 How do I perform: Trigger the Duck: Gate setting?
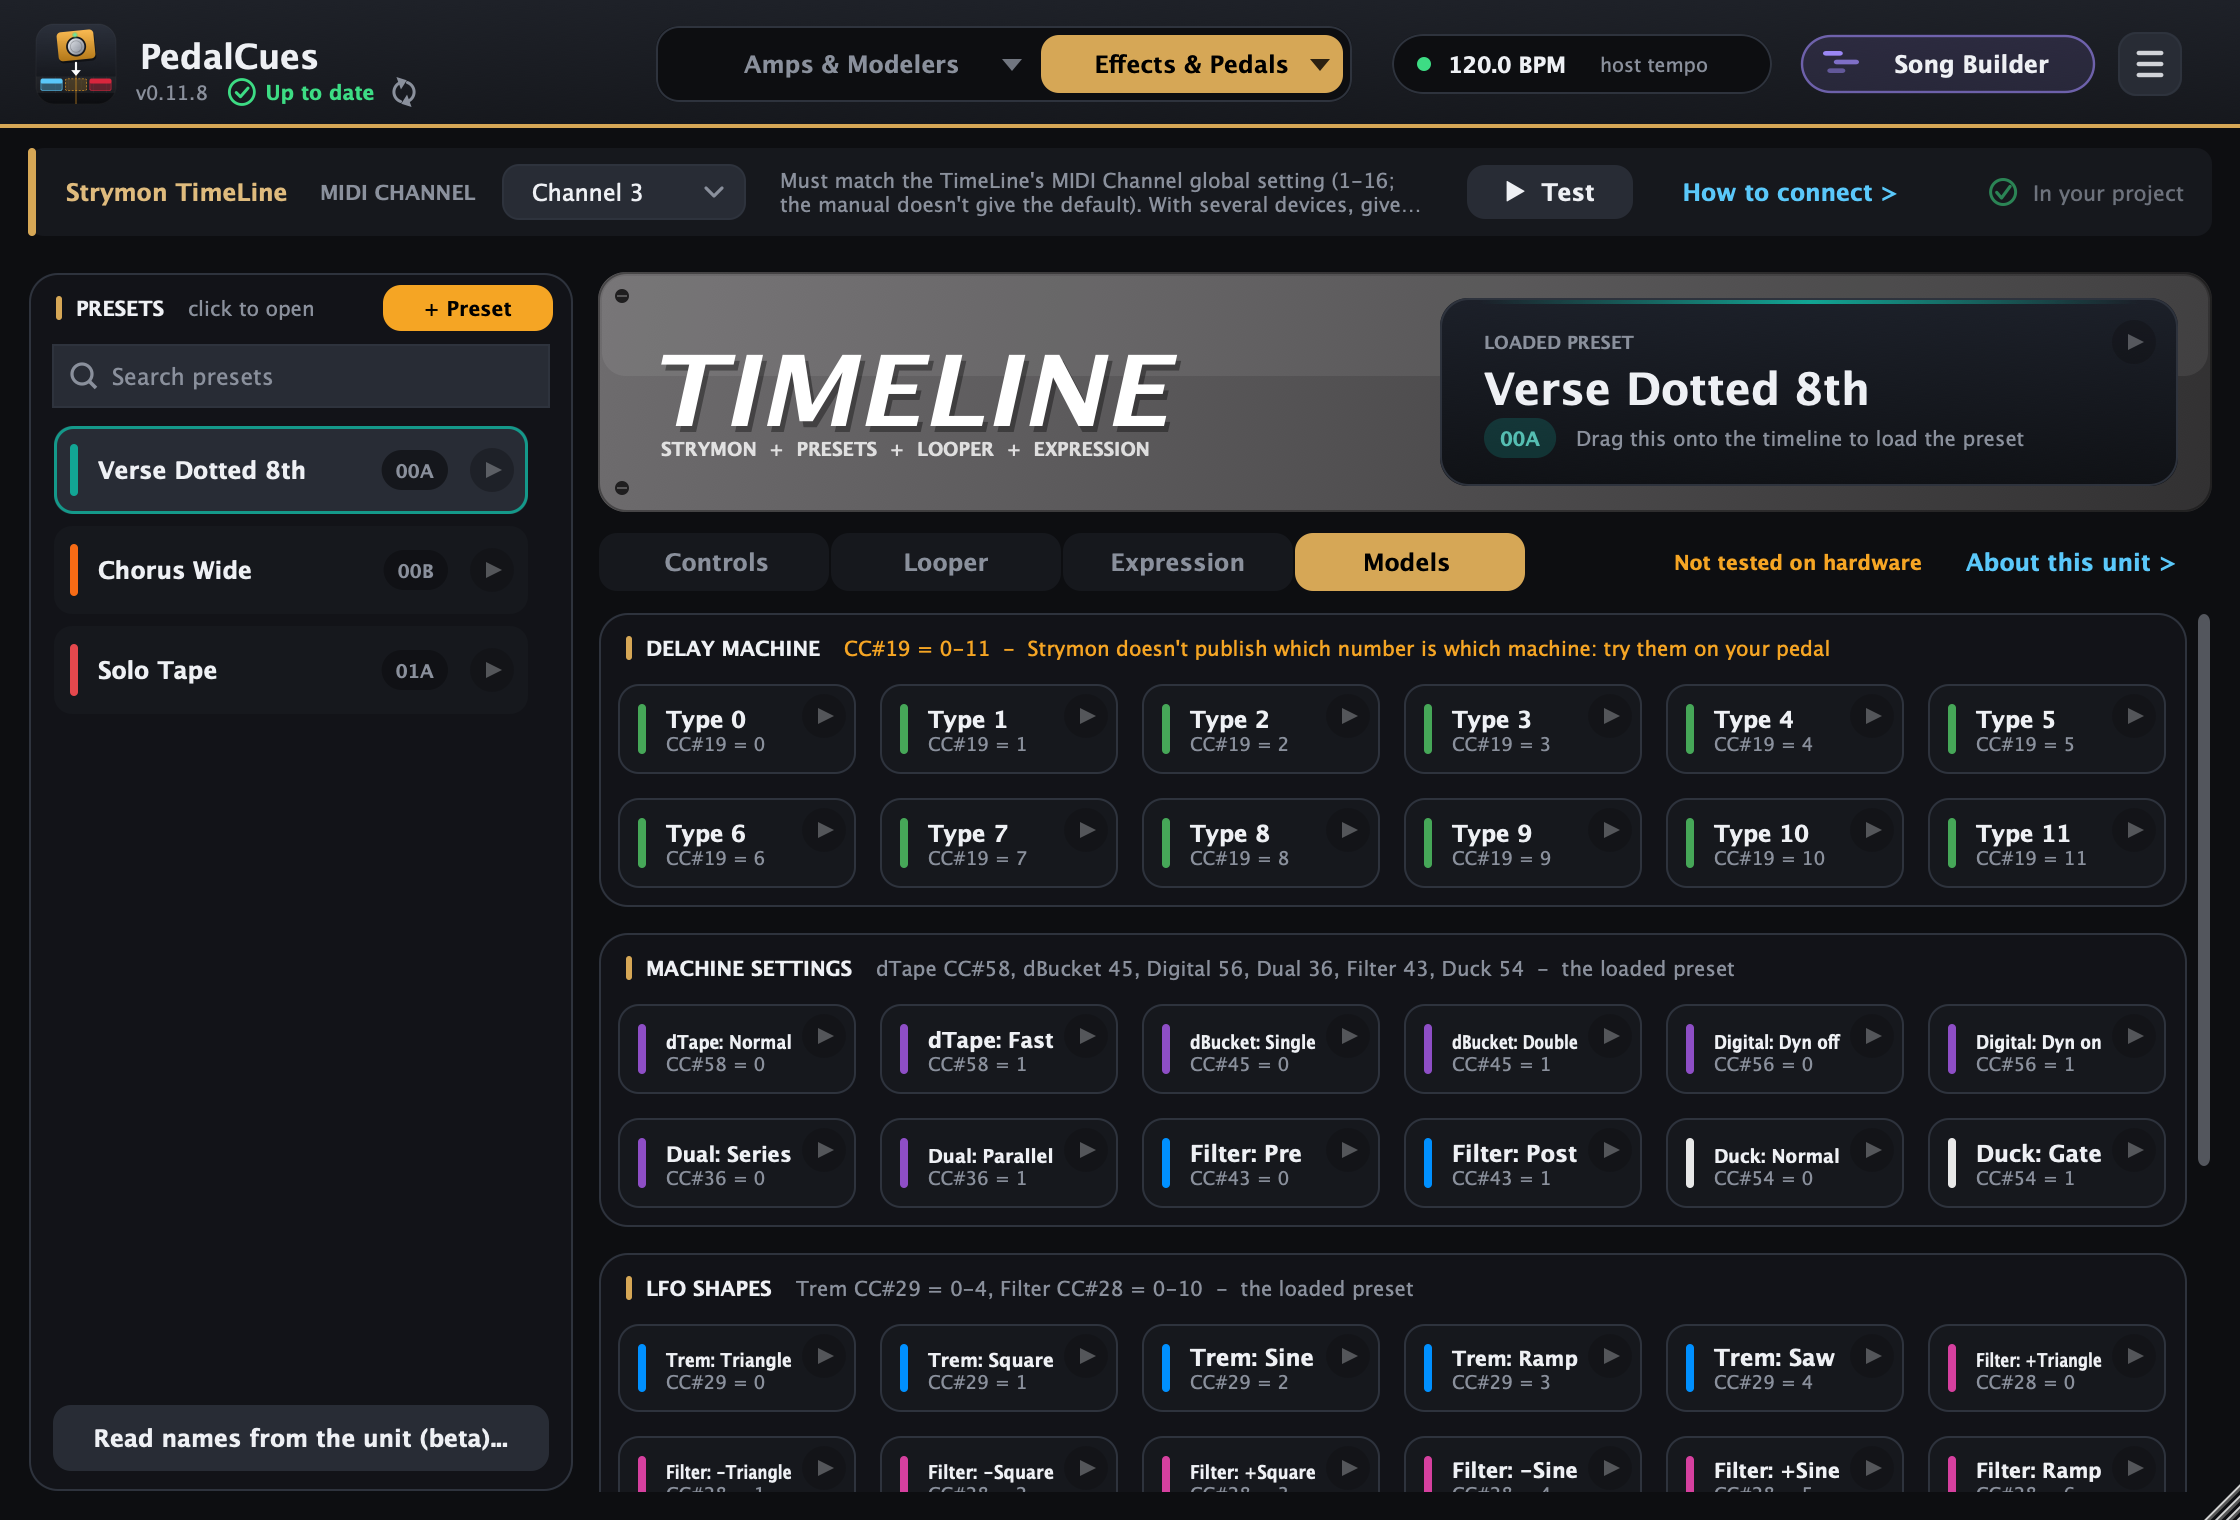point(2047,1163)
